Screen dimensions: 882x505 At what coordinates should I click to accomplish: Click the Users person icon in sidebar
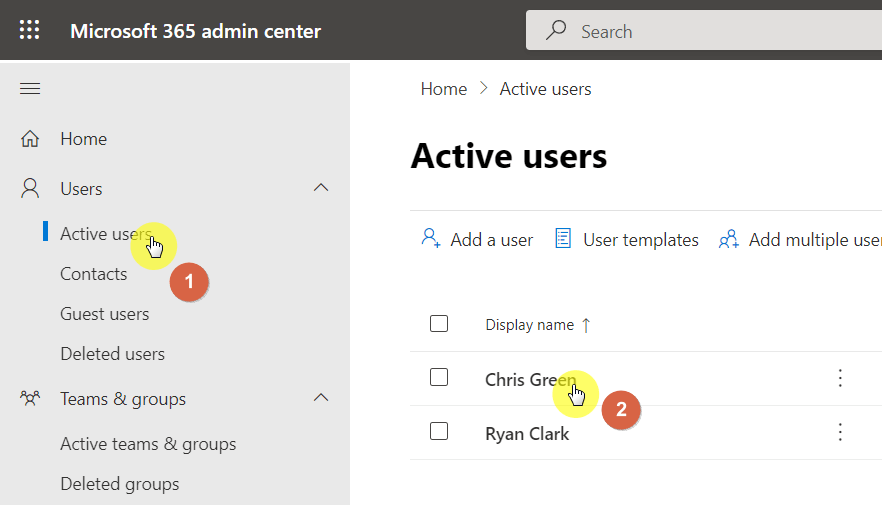point(30,188)
